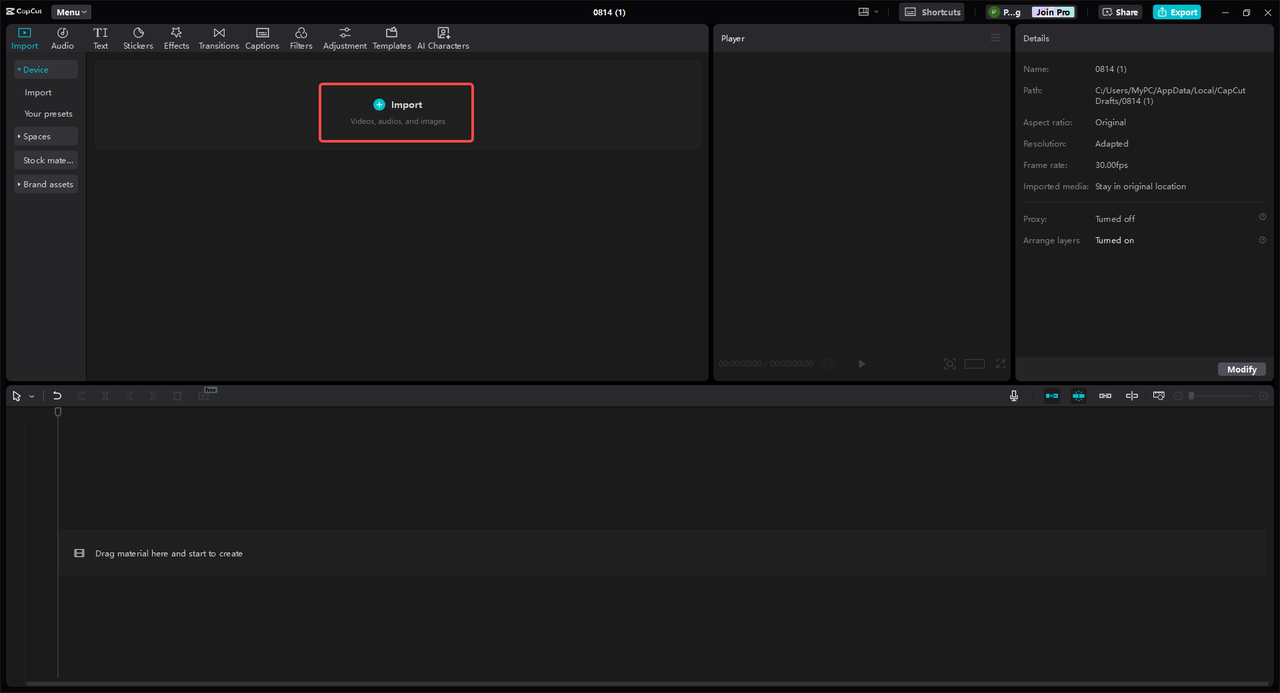Click the microphone record voiceover icon
The image size is (1280, 693).
click(1014, 396)
